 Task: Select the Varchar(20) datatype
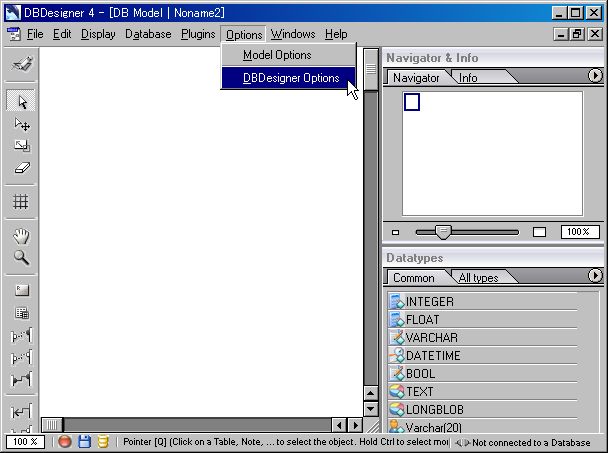(482, 427)
